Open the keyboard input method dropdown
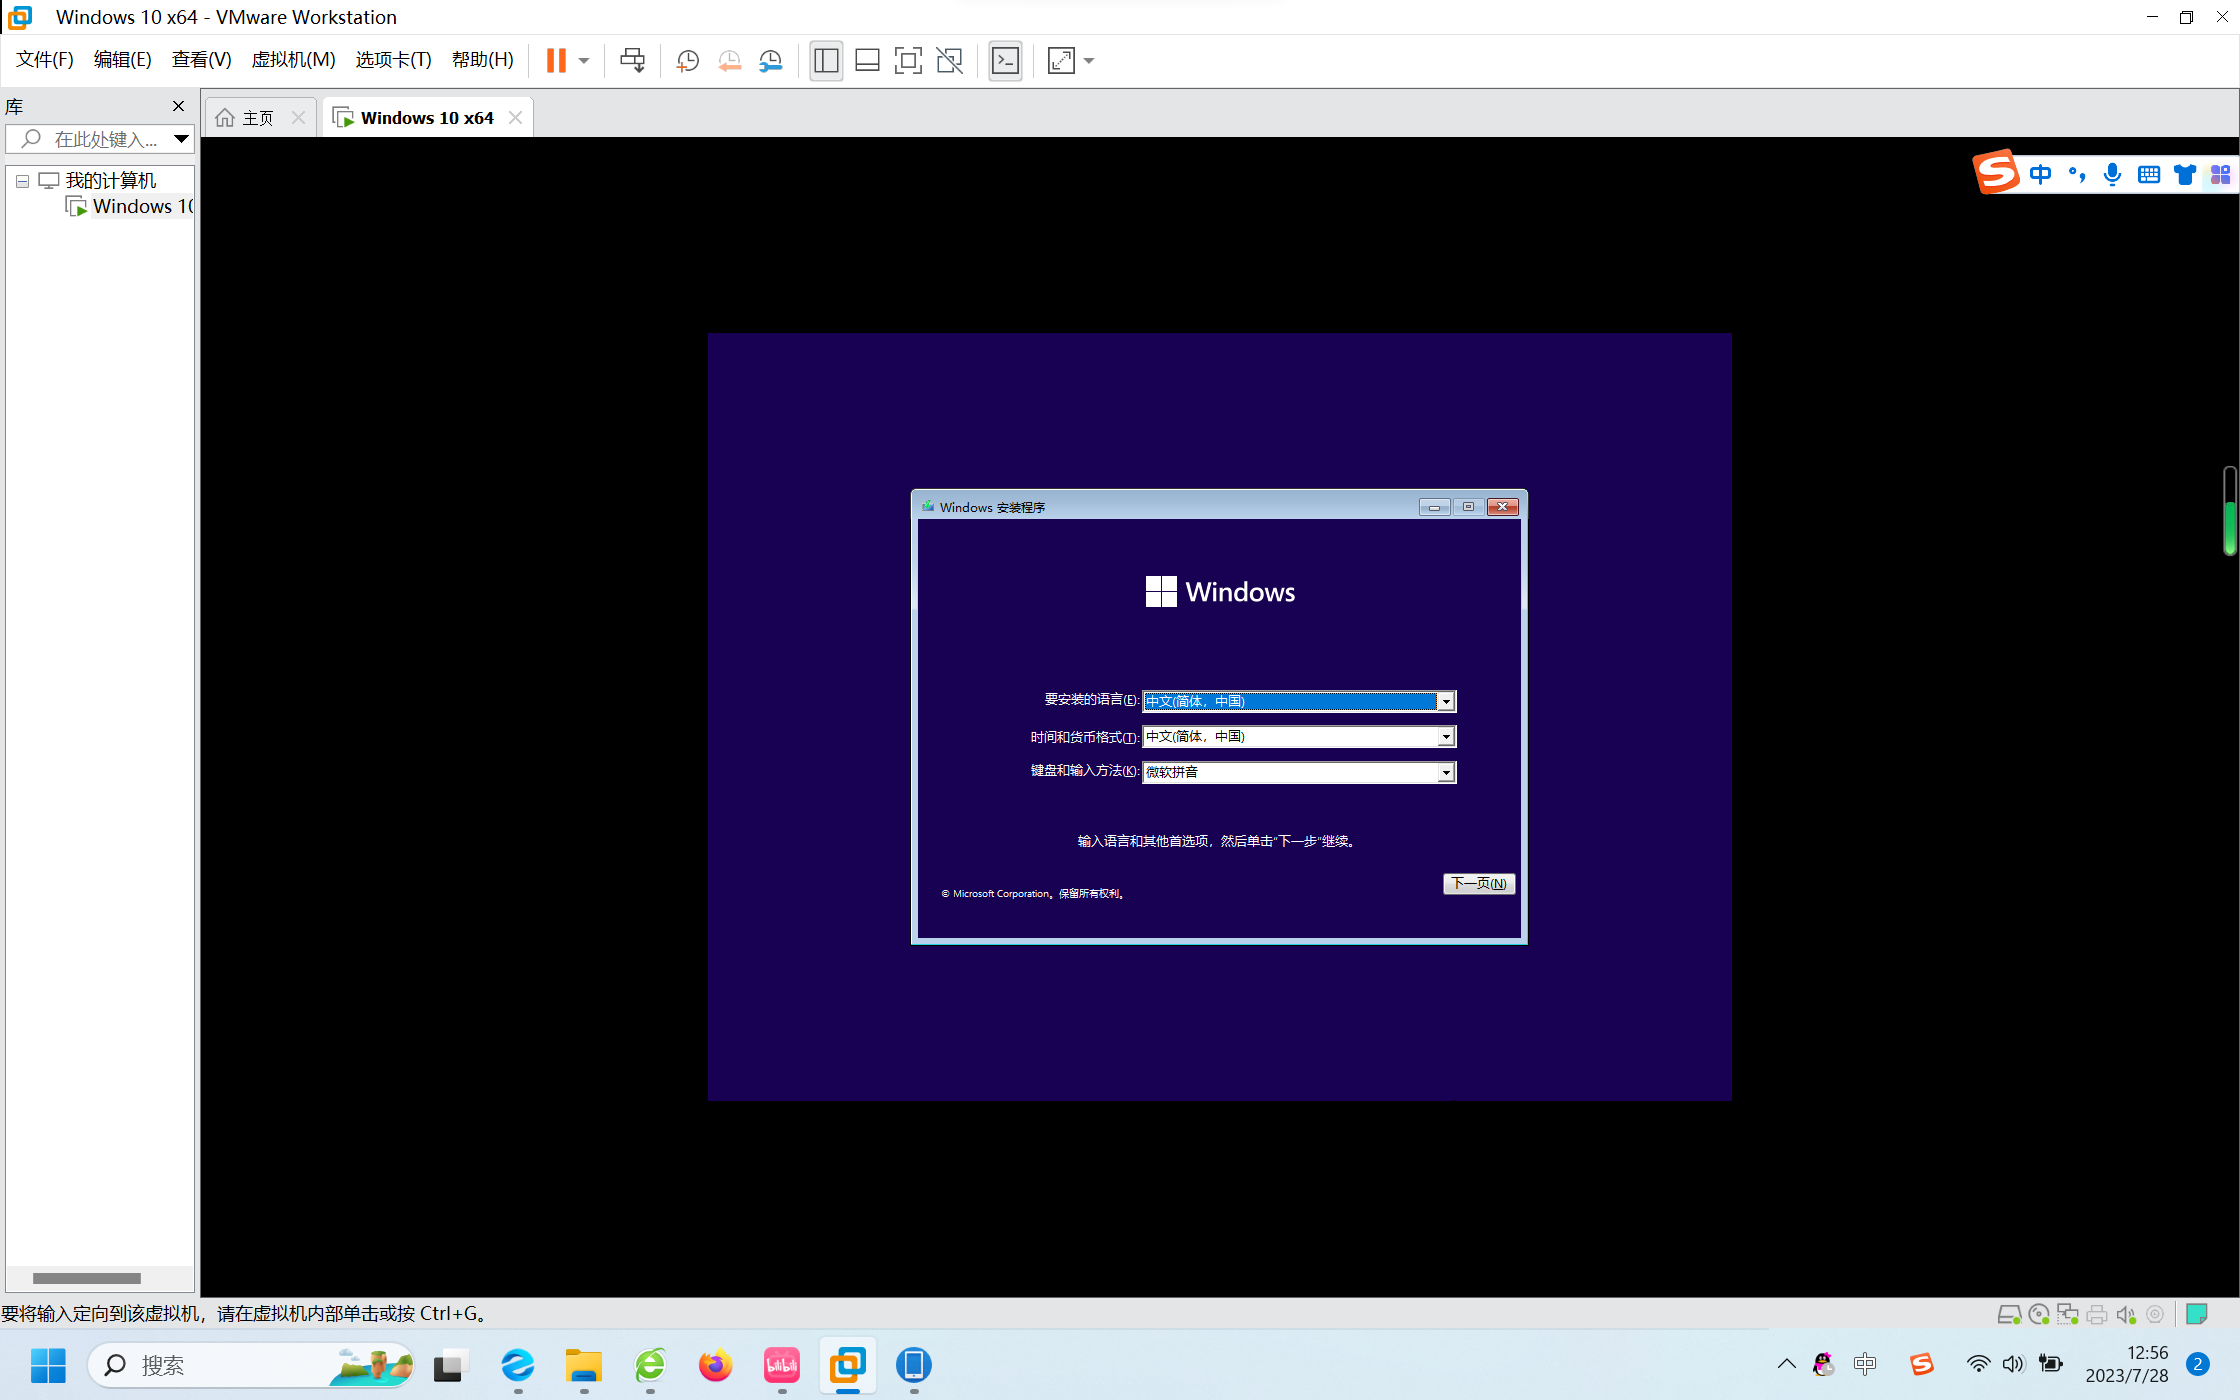 [1445, 773]
